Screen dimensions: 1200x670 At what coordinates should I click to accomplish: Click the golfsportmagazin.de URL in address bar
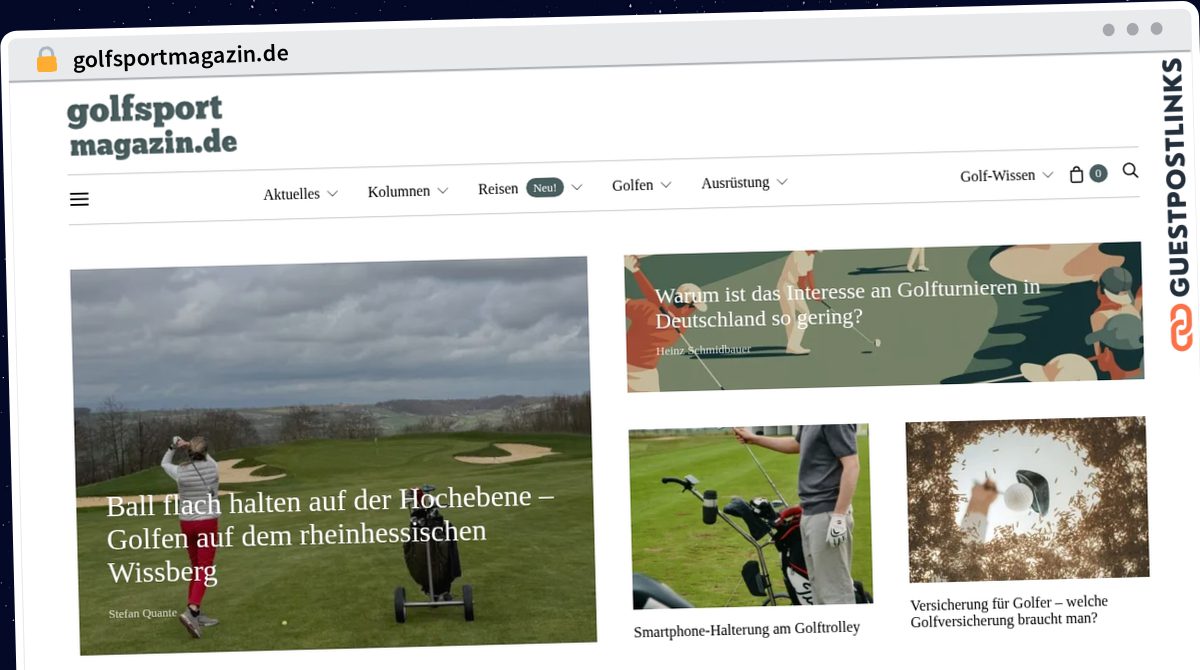[x=180, y=57]
